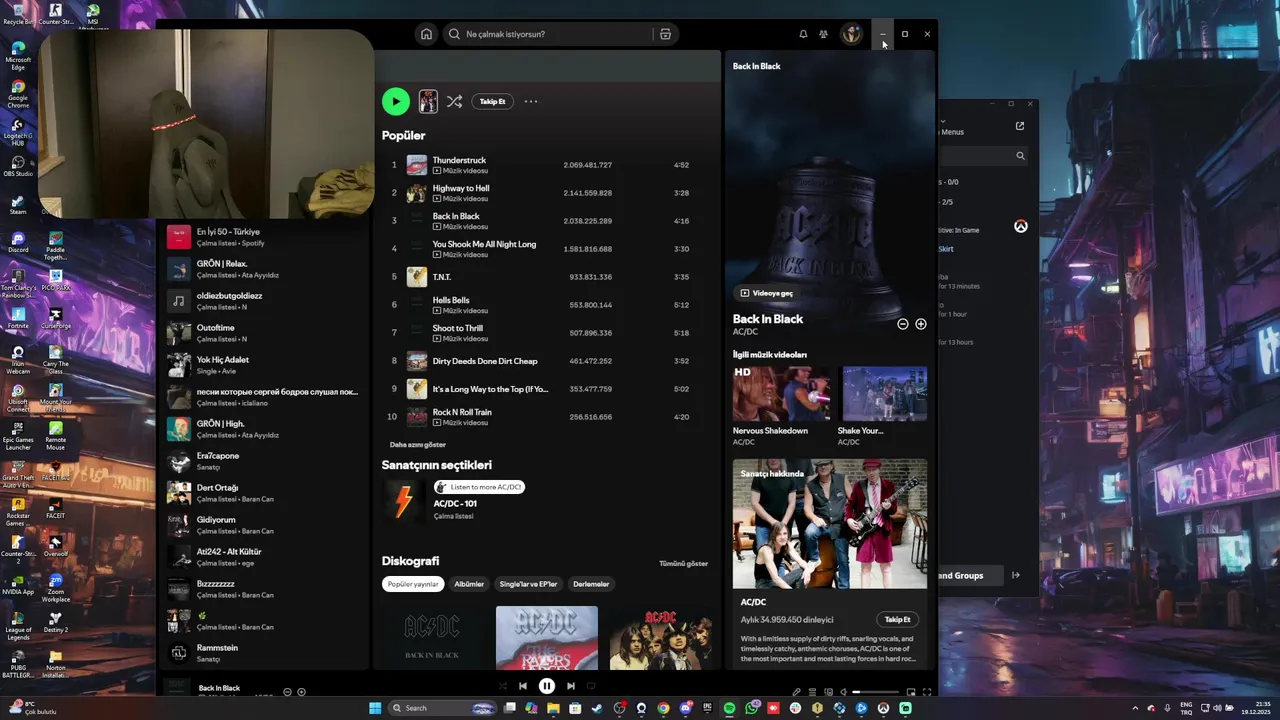This screenshot has height=720, width=1280.
Task: Select the T.N.T. track row
Action: (x=545, y=277)
